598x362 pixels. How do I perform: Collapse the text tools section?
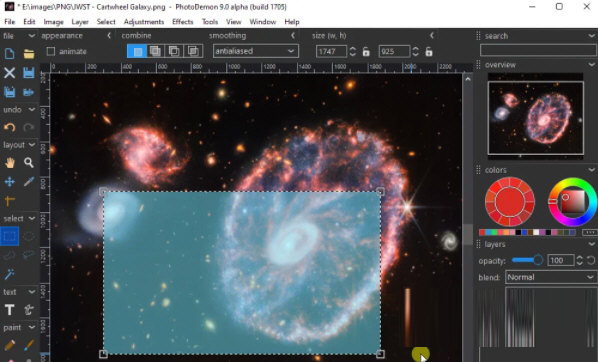click(x=32, y=292)
